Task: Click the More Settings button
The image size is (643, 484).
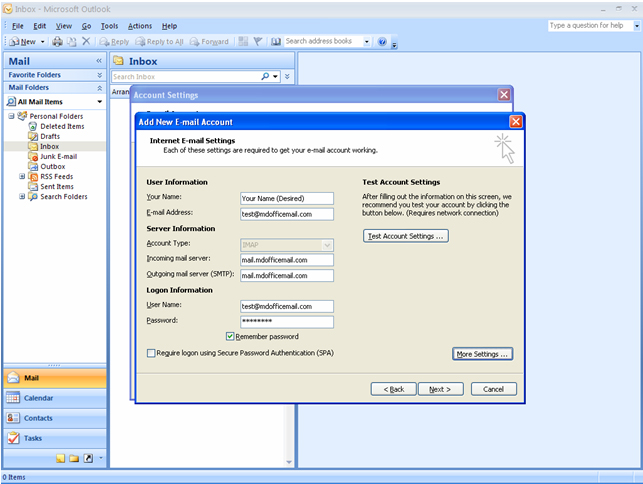Action: click(483, 354)
